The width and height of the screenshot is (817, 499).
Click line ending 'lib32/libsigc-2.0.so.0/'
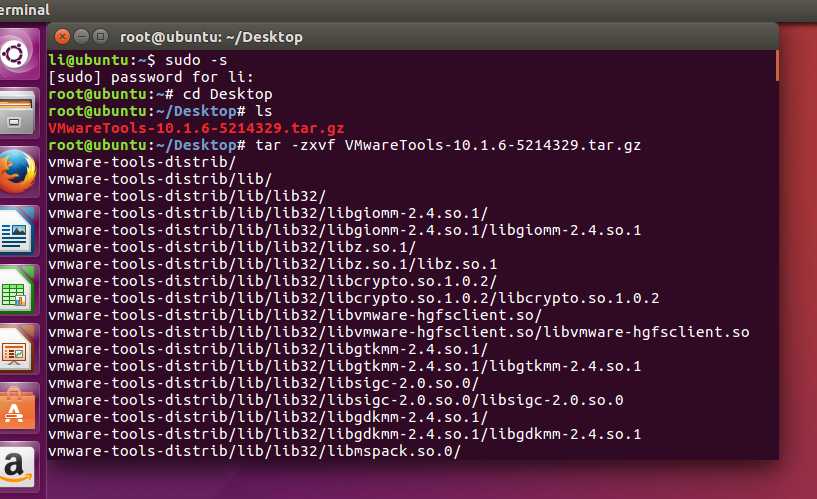pos(264,383)
